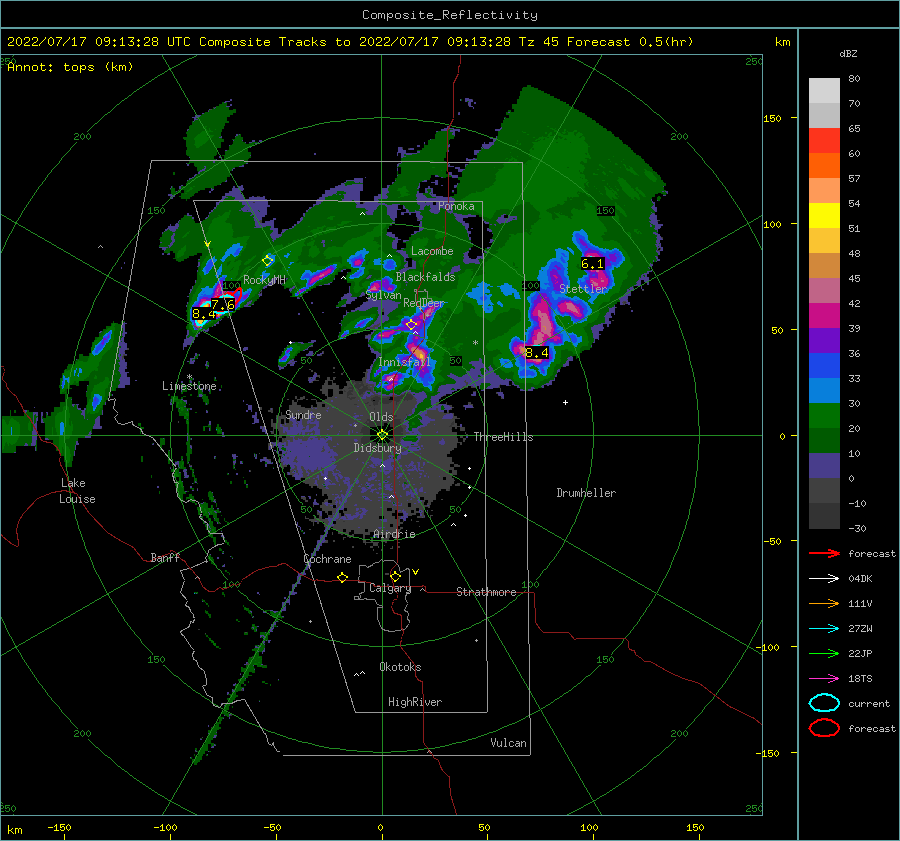Click the red 'forecast' ellipse legend icon
900x841 pixels.
pos(824,728)
